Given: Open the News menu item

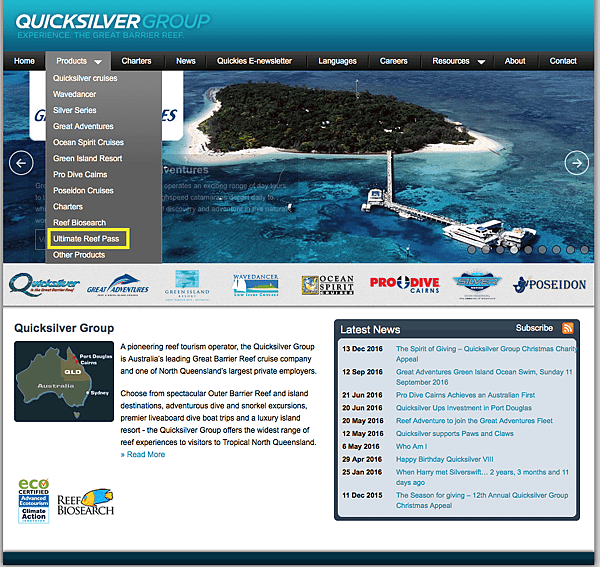Looking at the screenshot, I should [186, 61].
